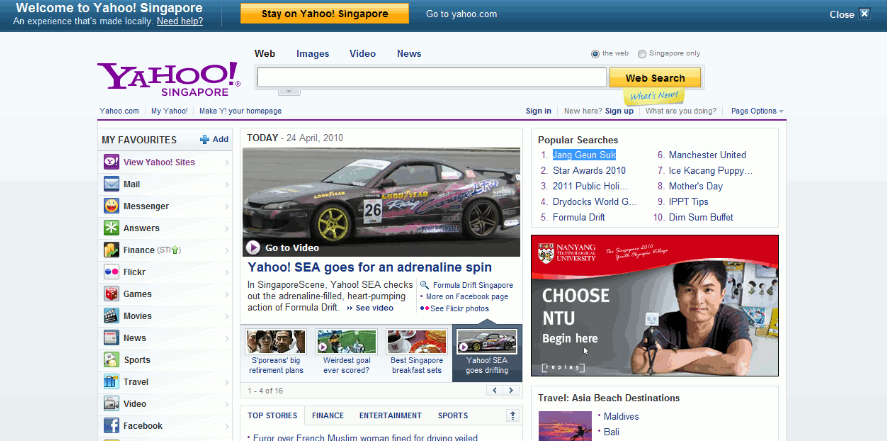Open the Travel suitcase icon
Viewport: 887px width, 441px height.
111,382
